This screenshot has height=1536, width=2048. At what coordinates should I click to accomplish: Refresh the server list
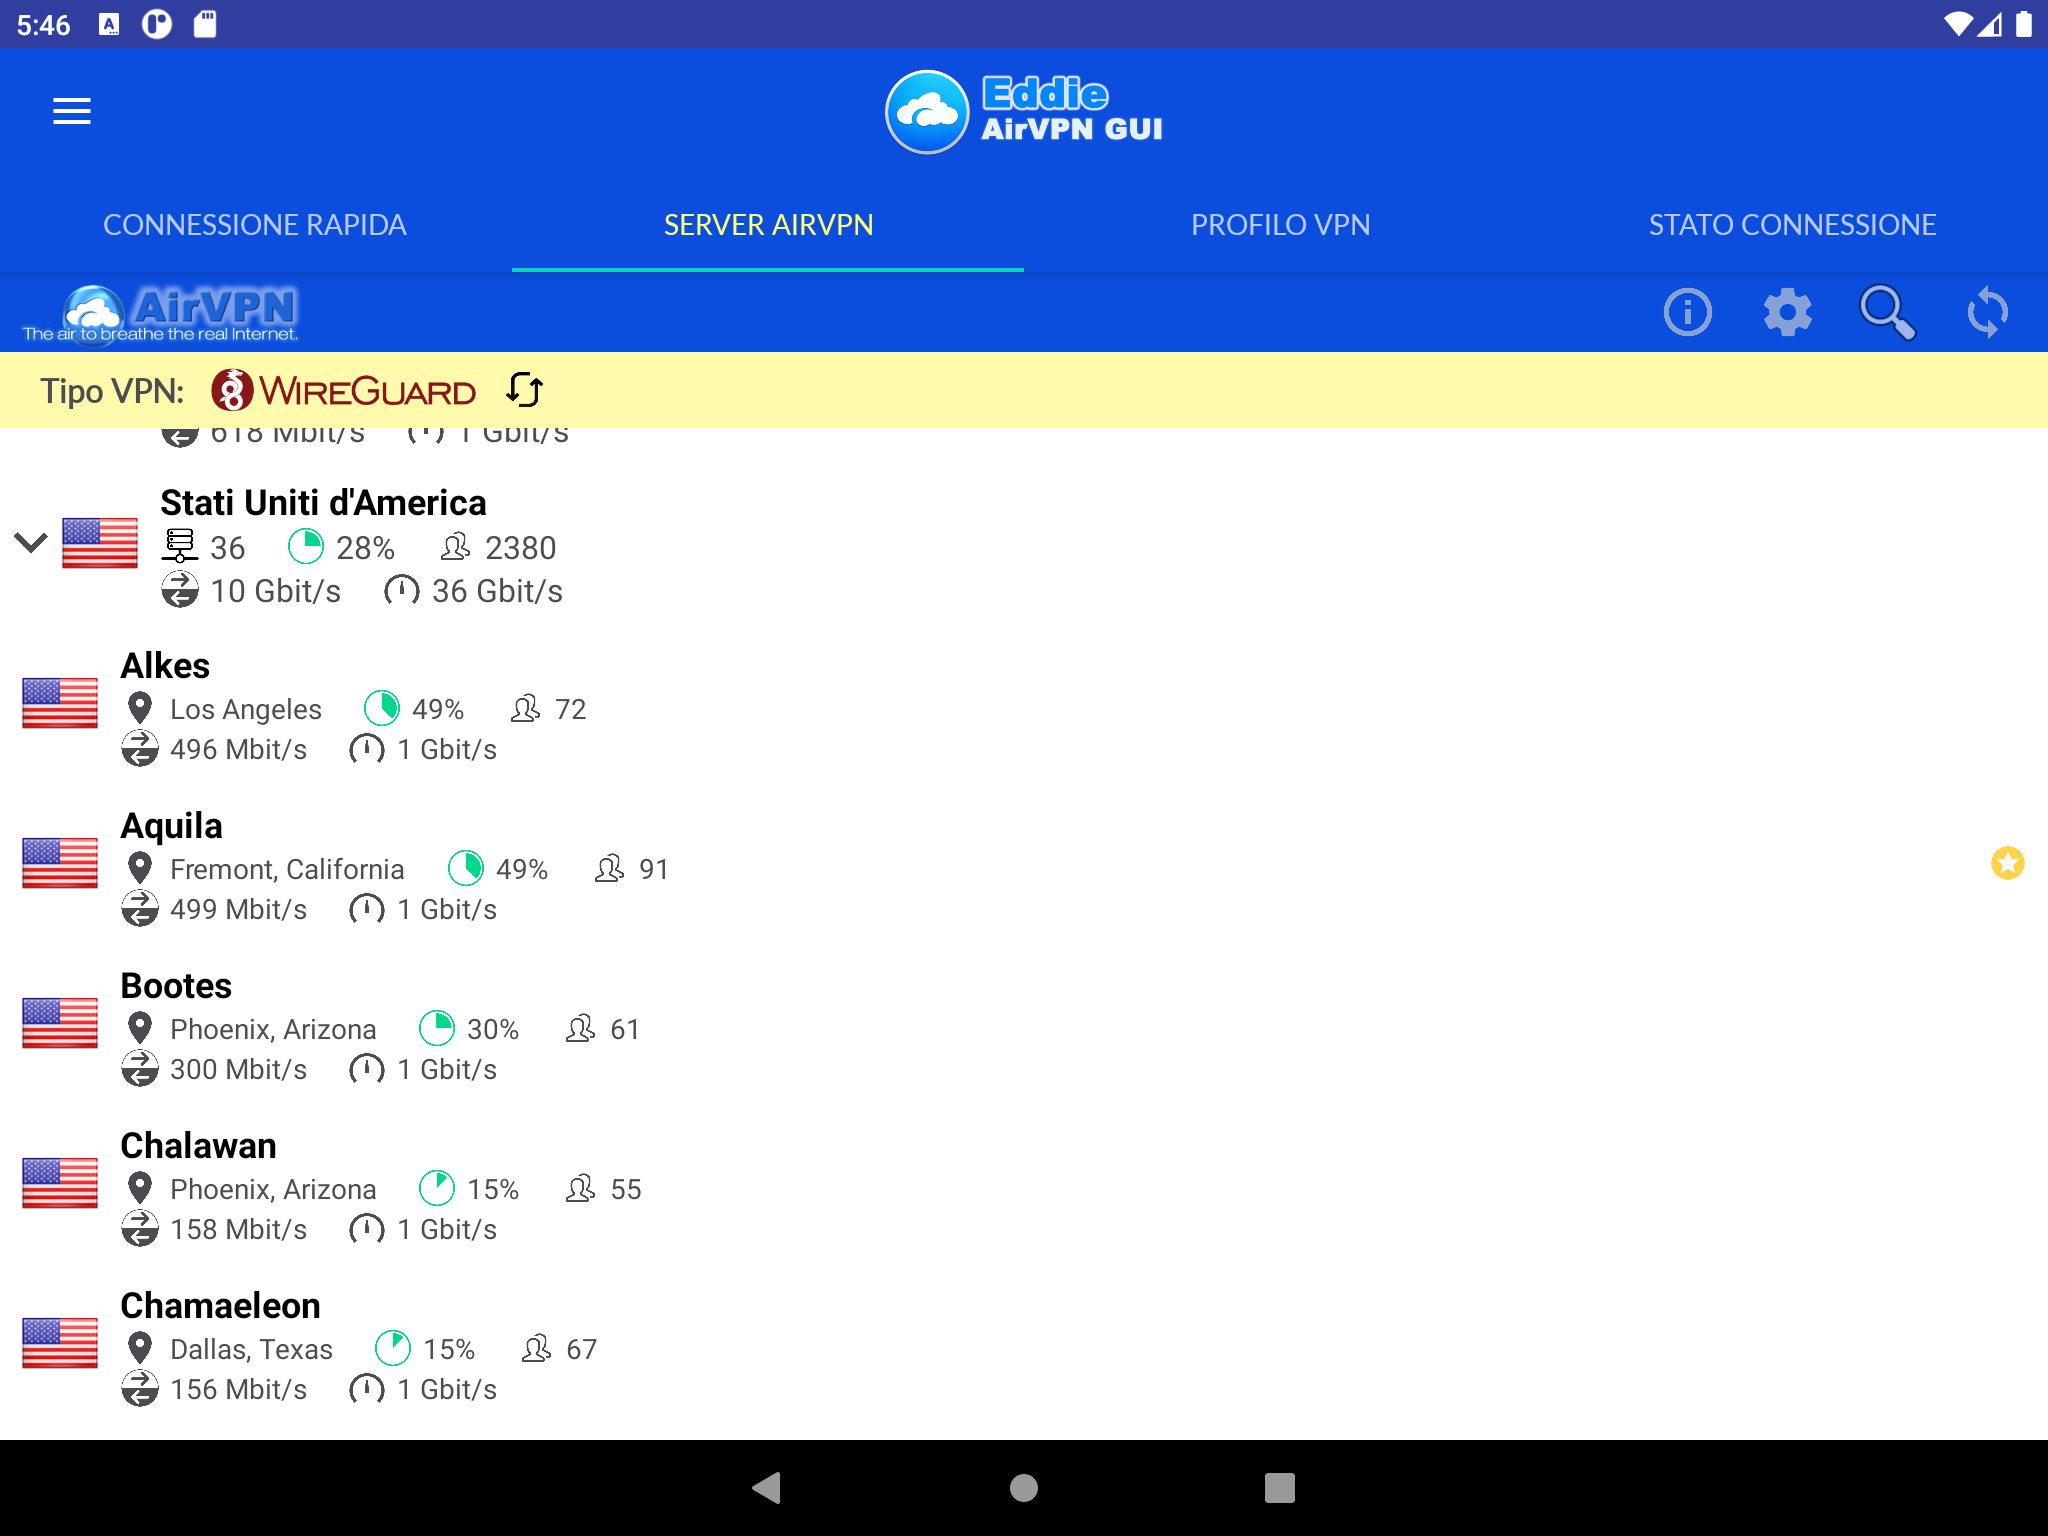point(1987,312)
